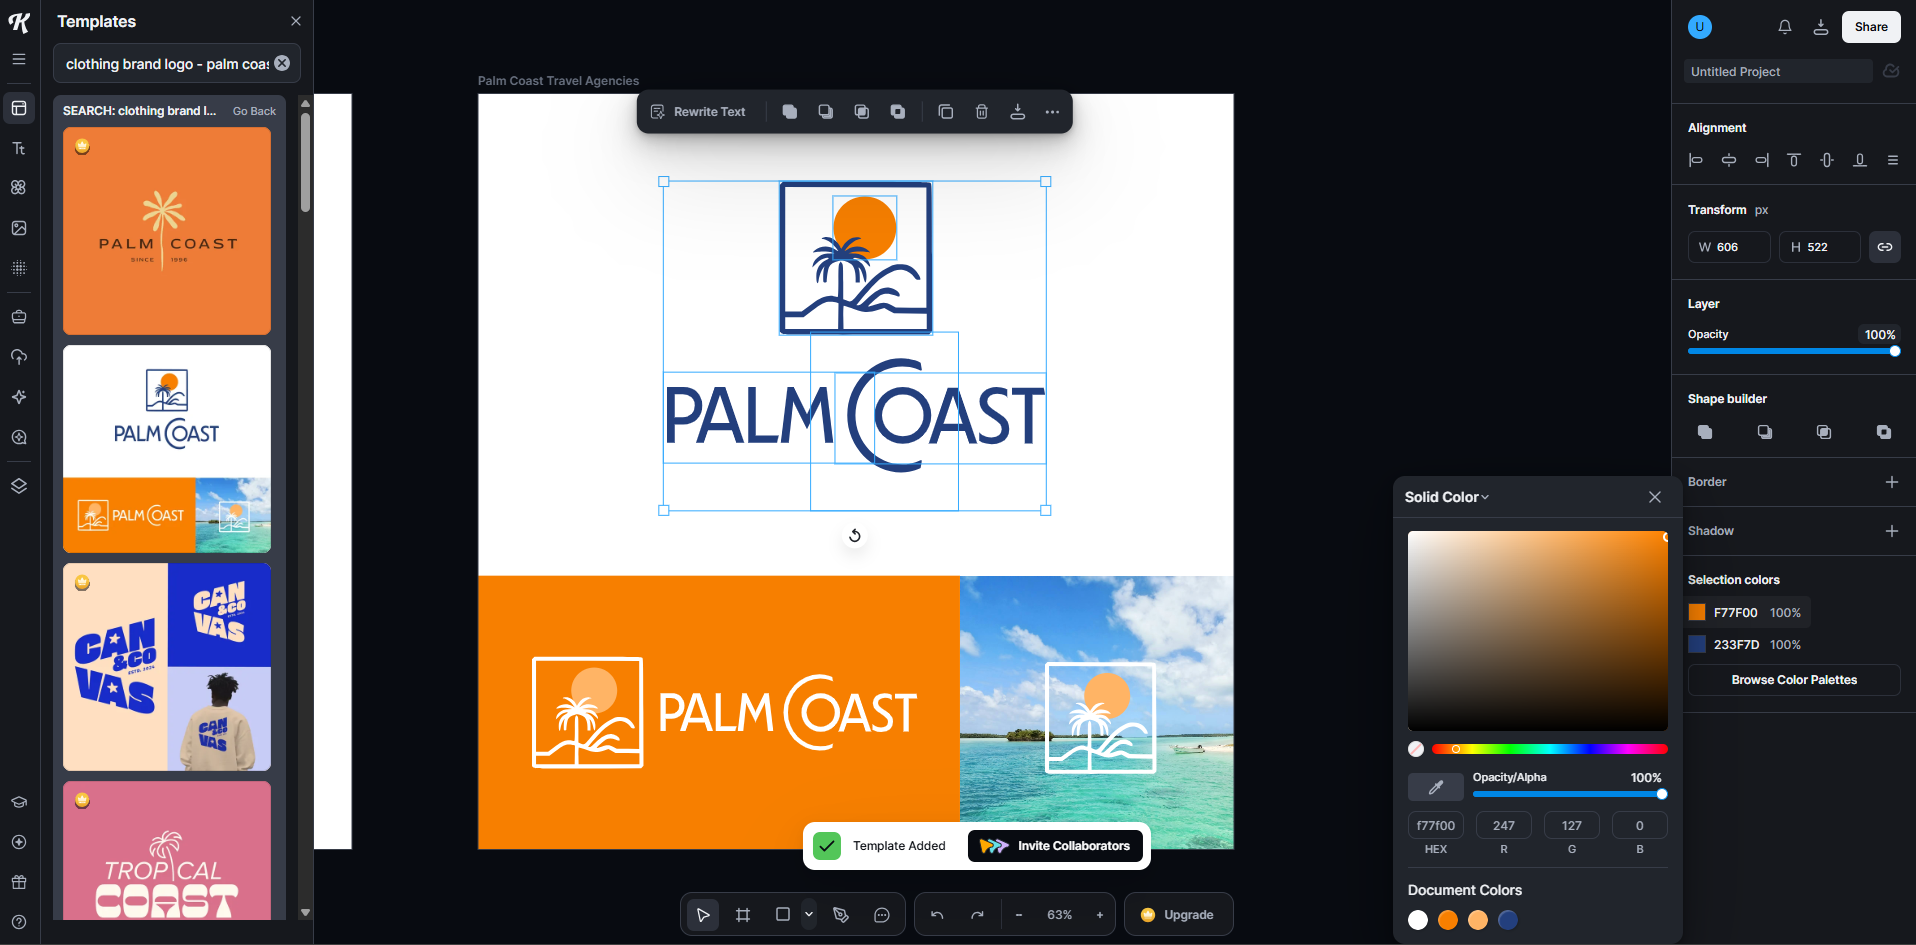1916x945 pixels.
Task: Open the Layers panel icon
Action: [x=18, y=487]
